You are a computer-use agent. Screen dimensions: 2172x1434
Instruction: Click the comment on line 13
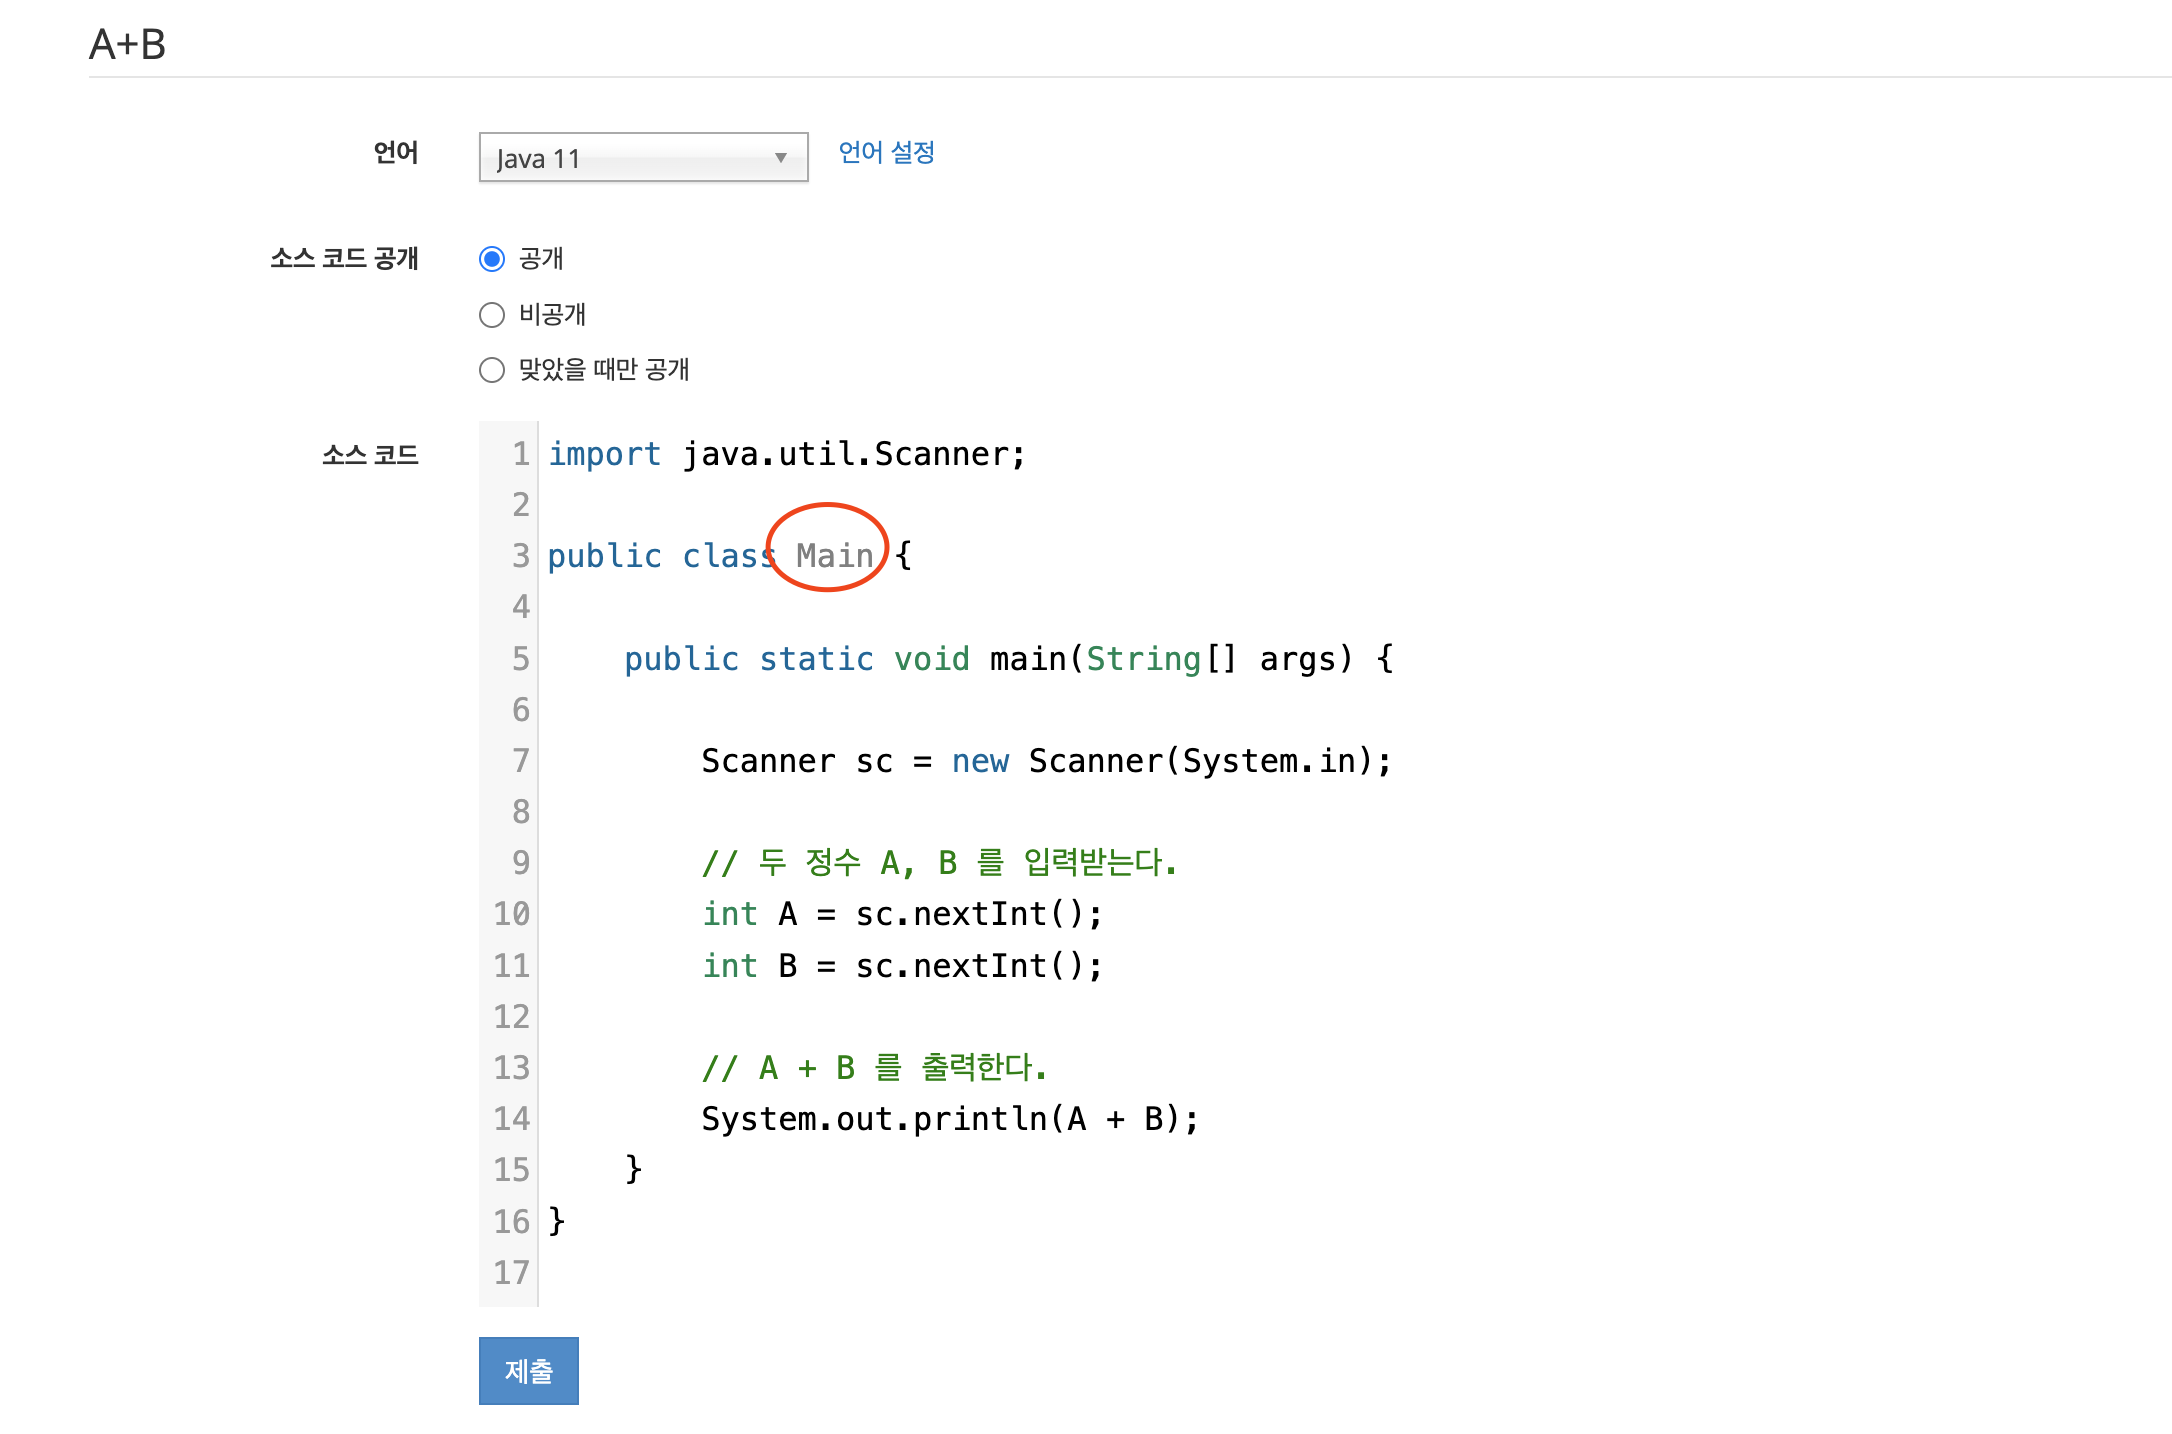coord(873,1067)
